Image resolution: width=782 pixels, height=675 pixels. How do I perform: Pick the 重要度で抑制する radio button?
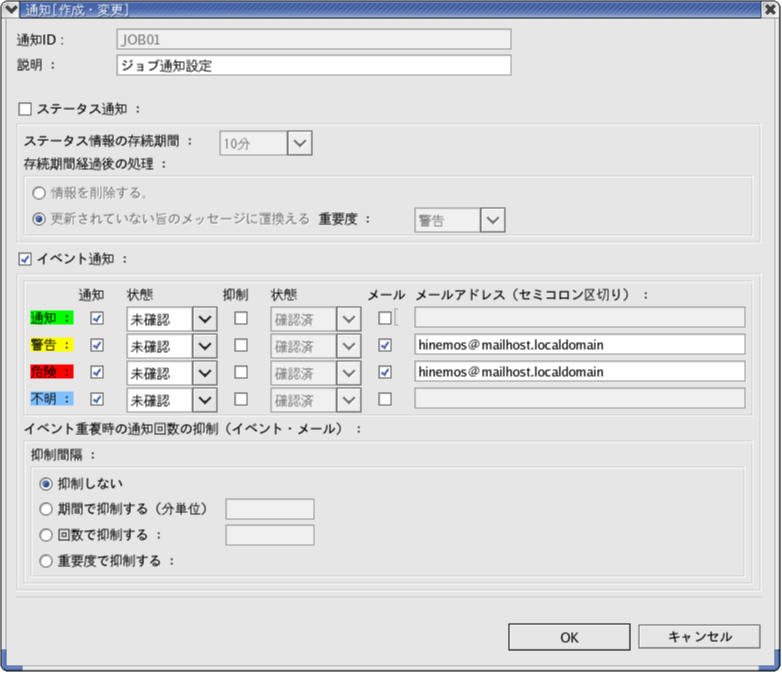tap(46, 561)
